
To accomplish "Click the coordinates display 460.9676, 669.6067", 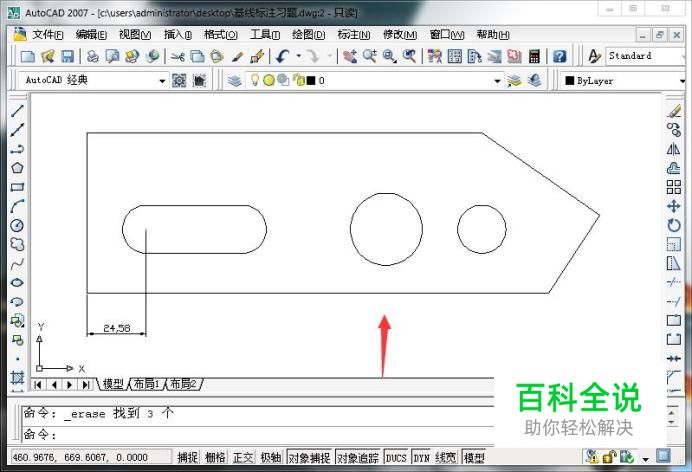I will (x=90, y=457).
